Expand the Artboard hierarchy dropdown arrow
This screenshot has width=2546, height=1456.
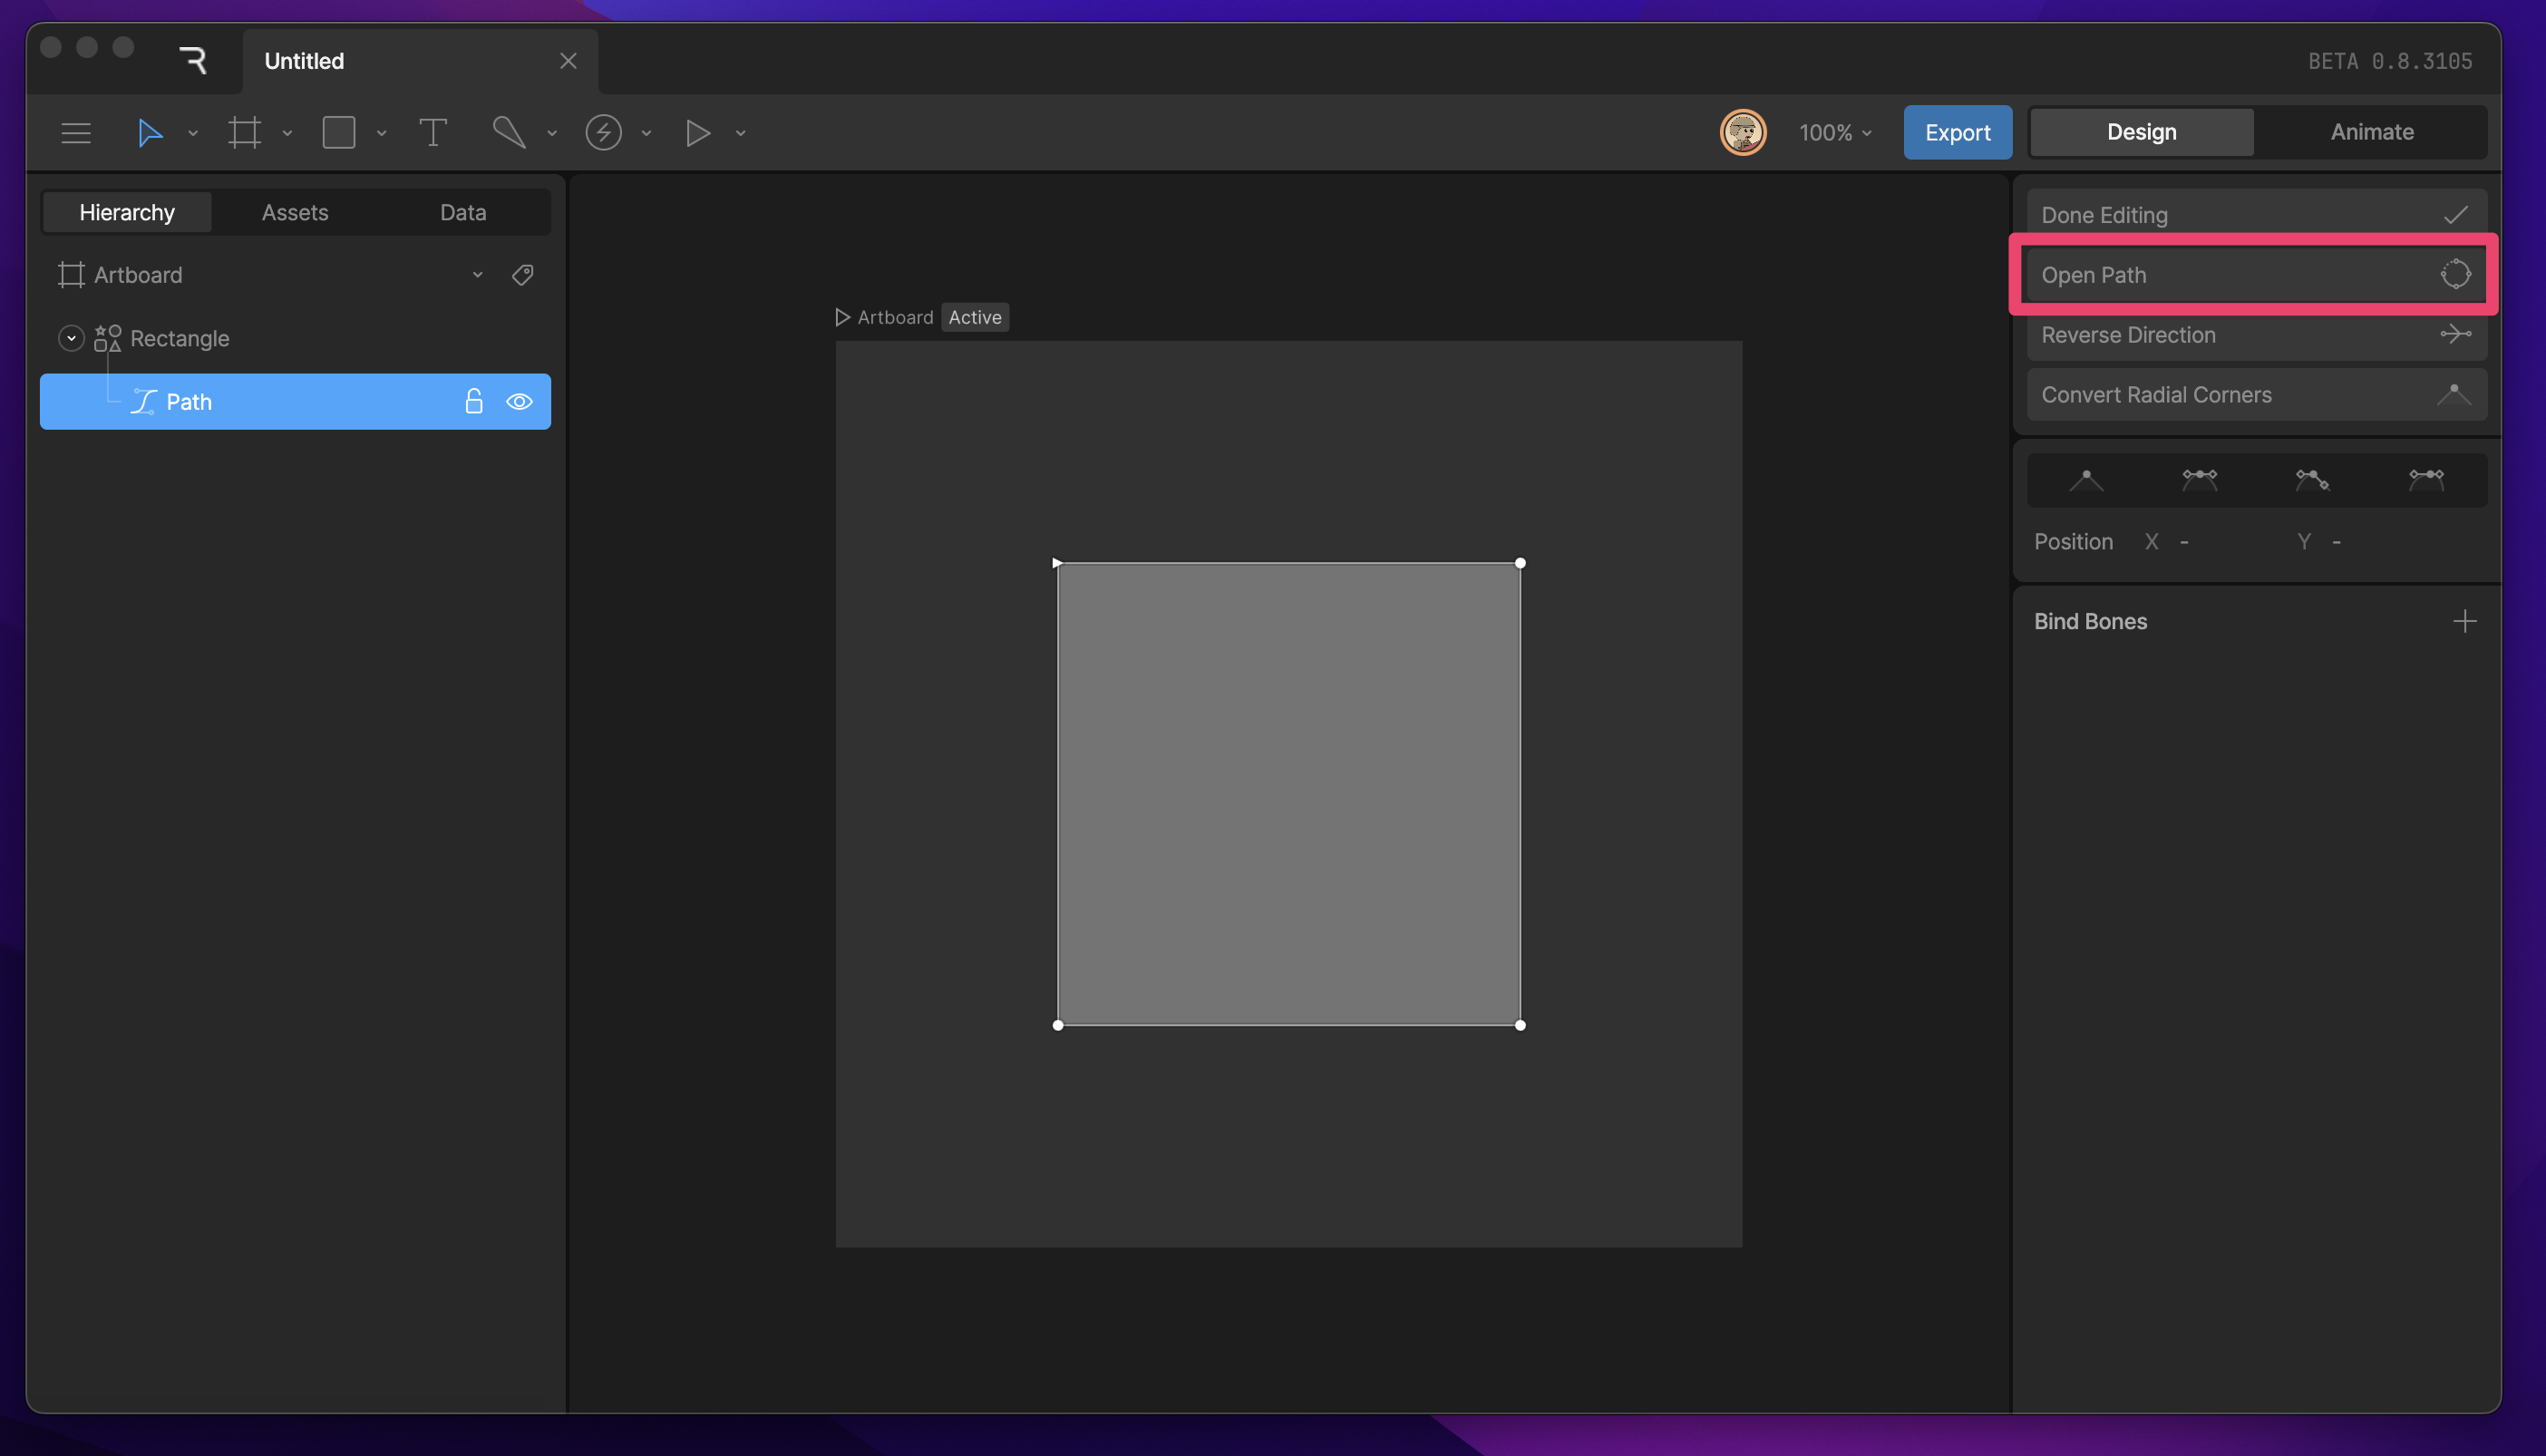478,275
